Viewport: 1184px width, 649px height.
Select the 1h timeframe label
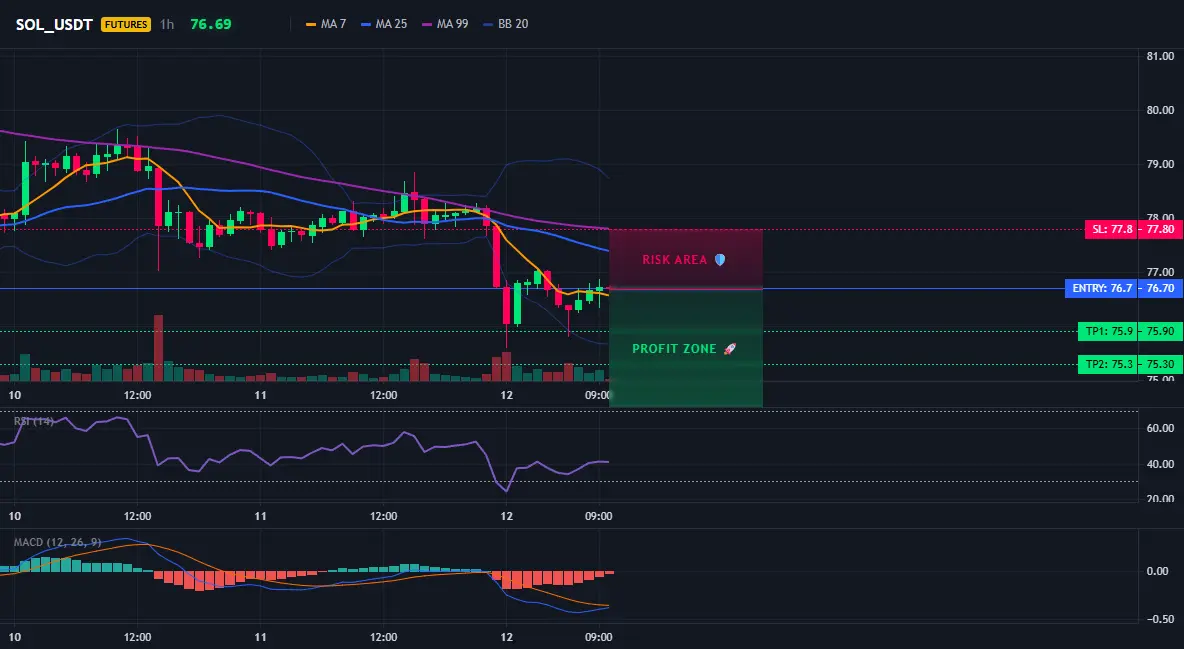[x=167, y=24]
